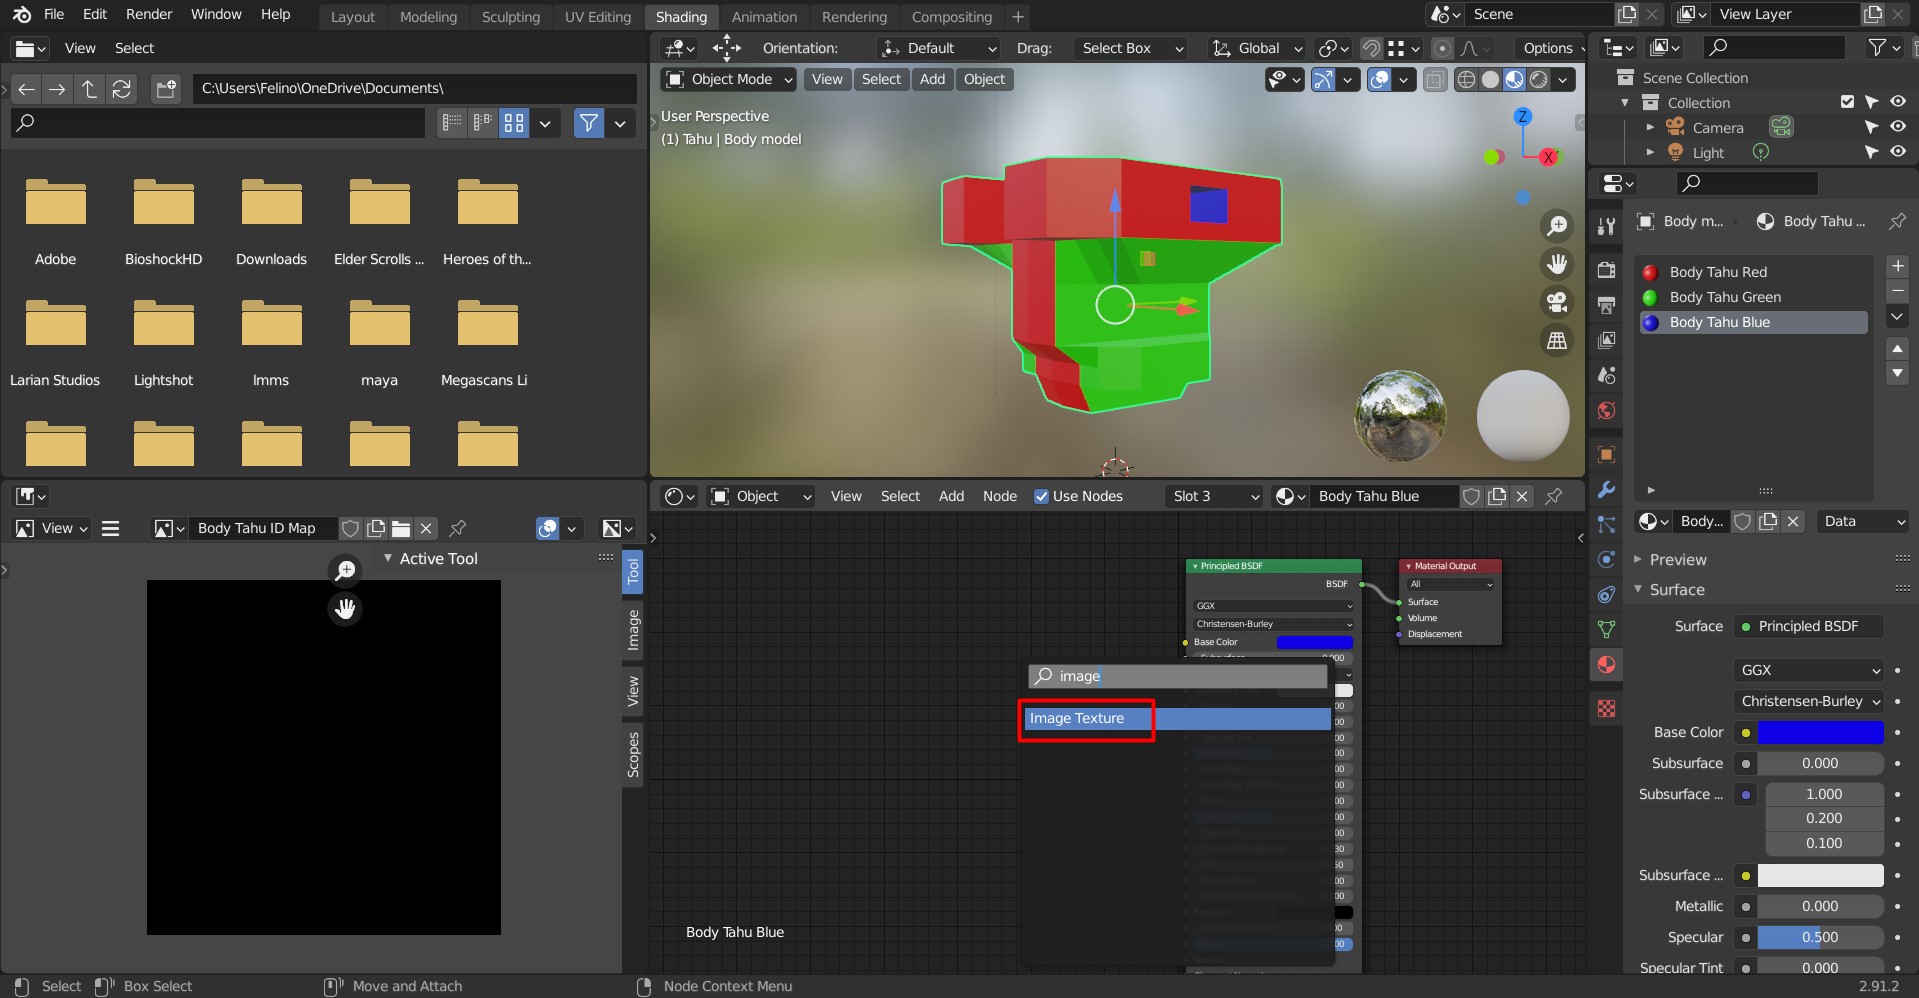This screenshot has height=998, width=1919.
Task: Open the Modifier wrench properties tab
Action: 1606,490
